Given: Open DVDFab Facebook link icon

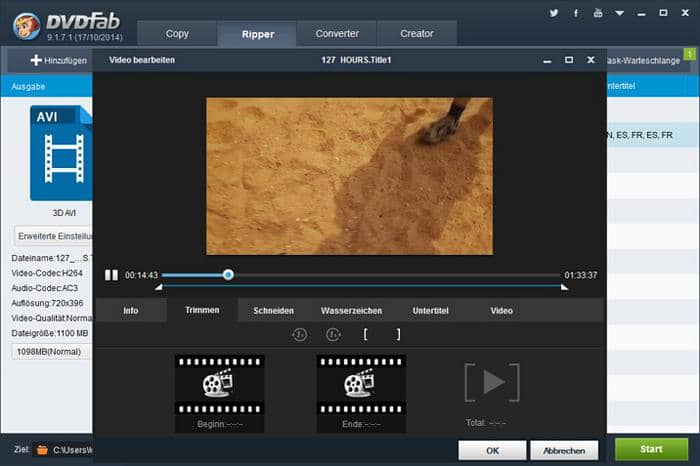Looking at the screenshot, I should pyautogui.click(x=576, y=13).
